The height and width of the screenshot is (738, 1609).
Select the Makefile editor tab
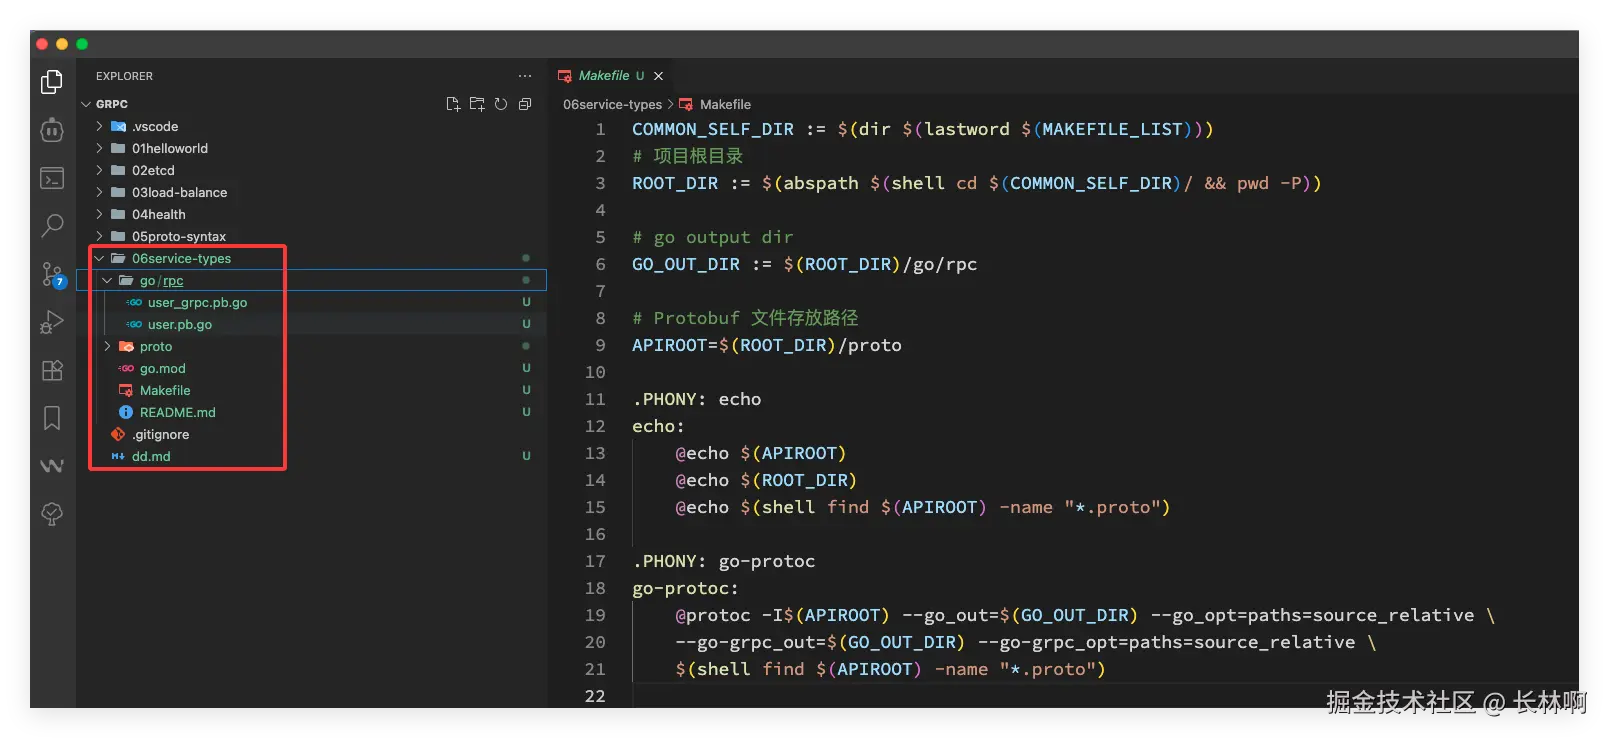[603, 75]
